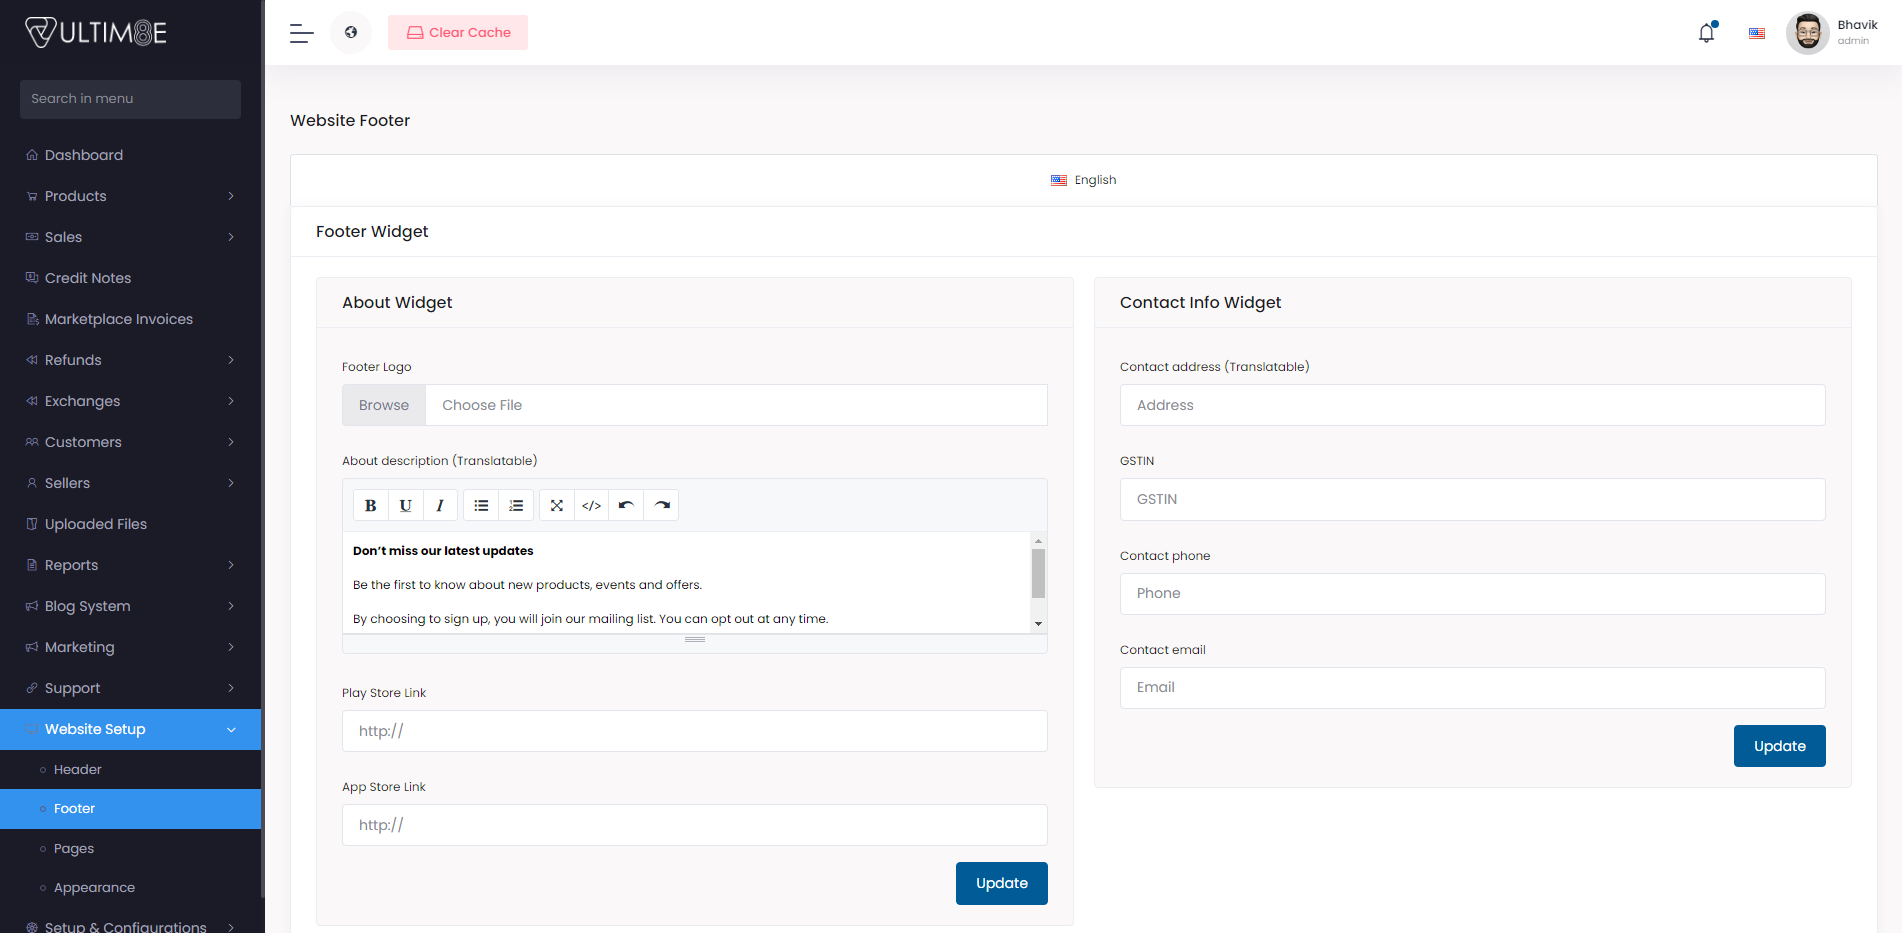This screenshot has height=933, width=1902.
Task: Open the HTML code view in the editor
Action: pyautogui.click(x=591, y=505)
